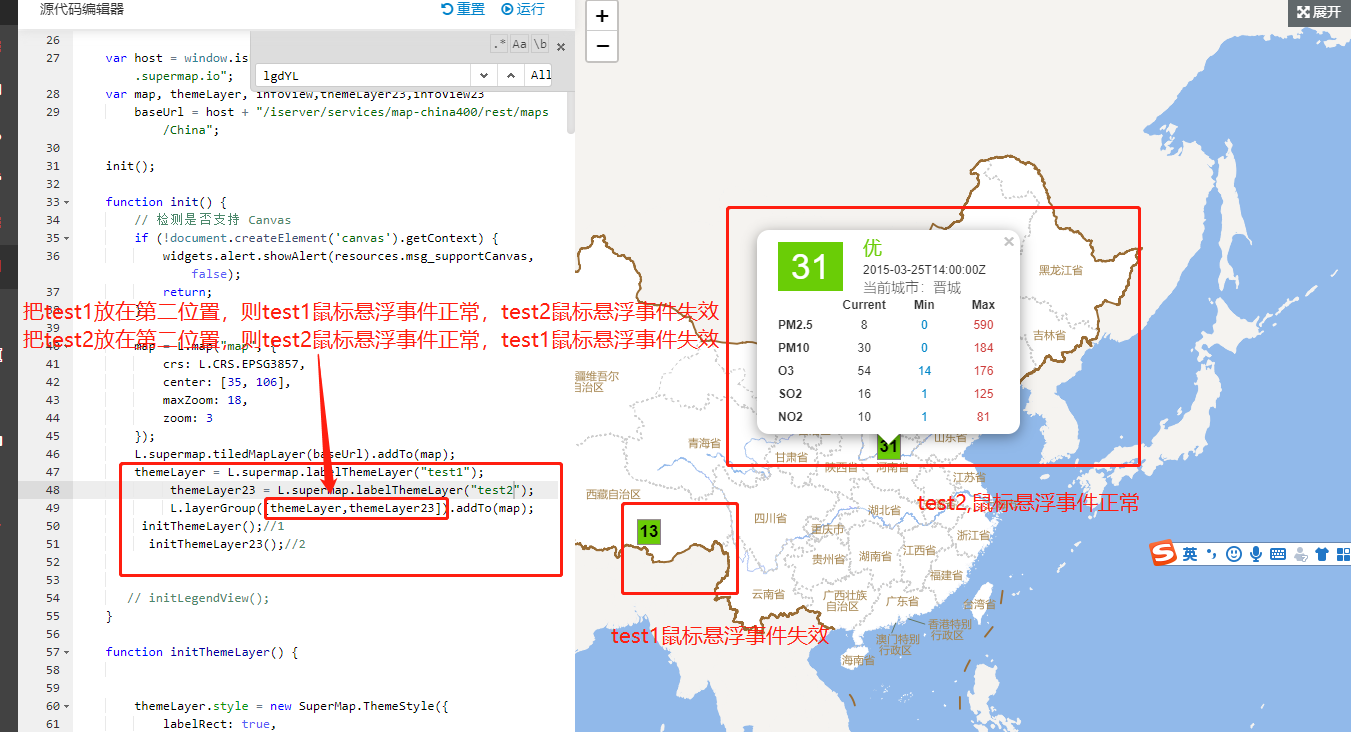Click '// initLegendView();' comment line
This screenshot has height=732, width=1351.
tap(198, 598)
